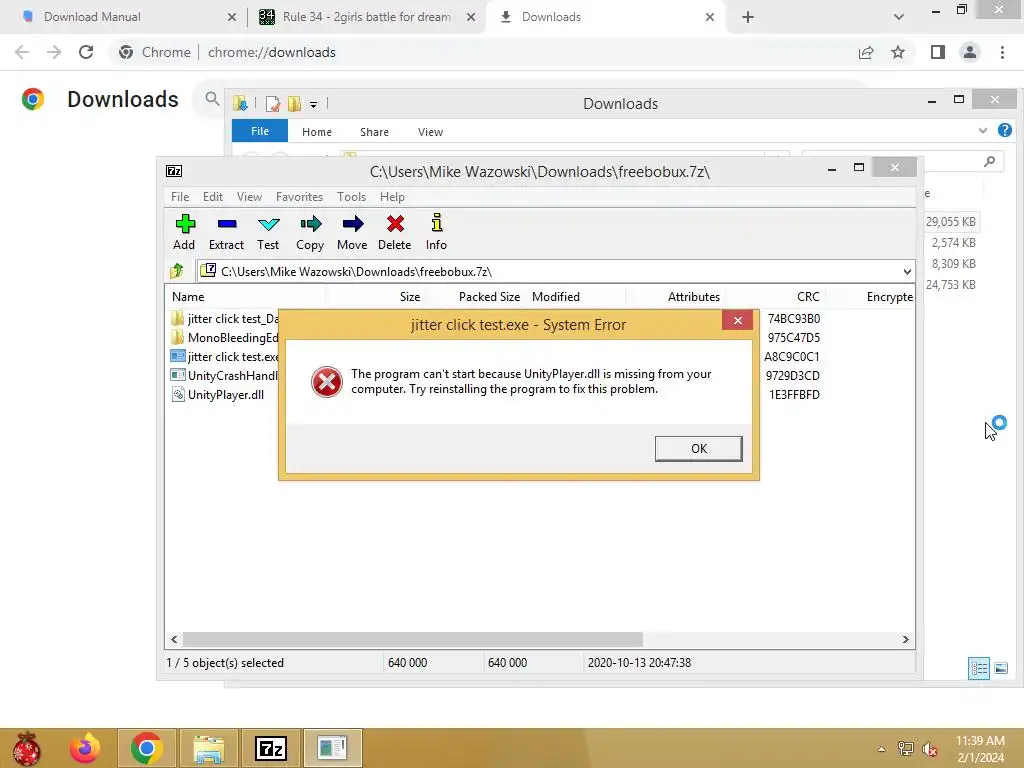Open the 7-Zip Help menu
The width and height of the screenshot is (1024, 768).
[x=392, y=197]
